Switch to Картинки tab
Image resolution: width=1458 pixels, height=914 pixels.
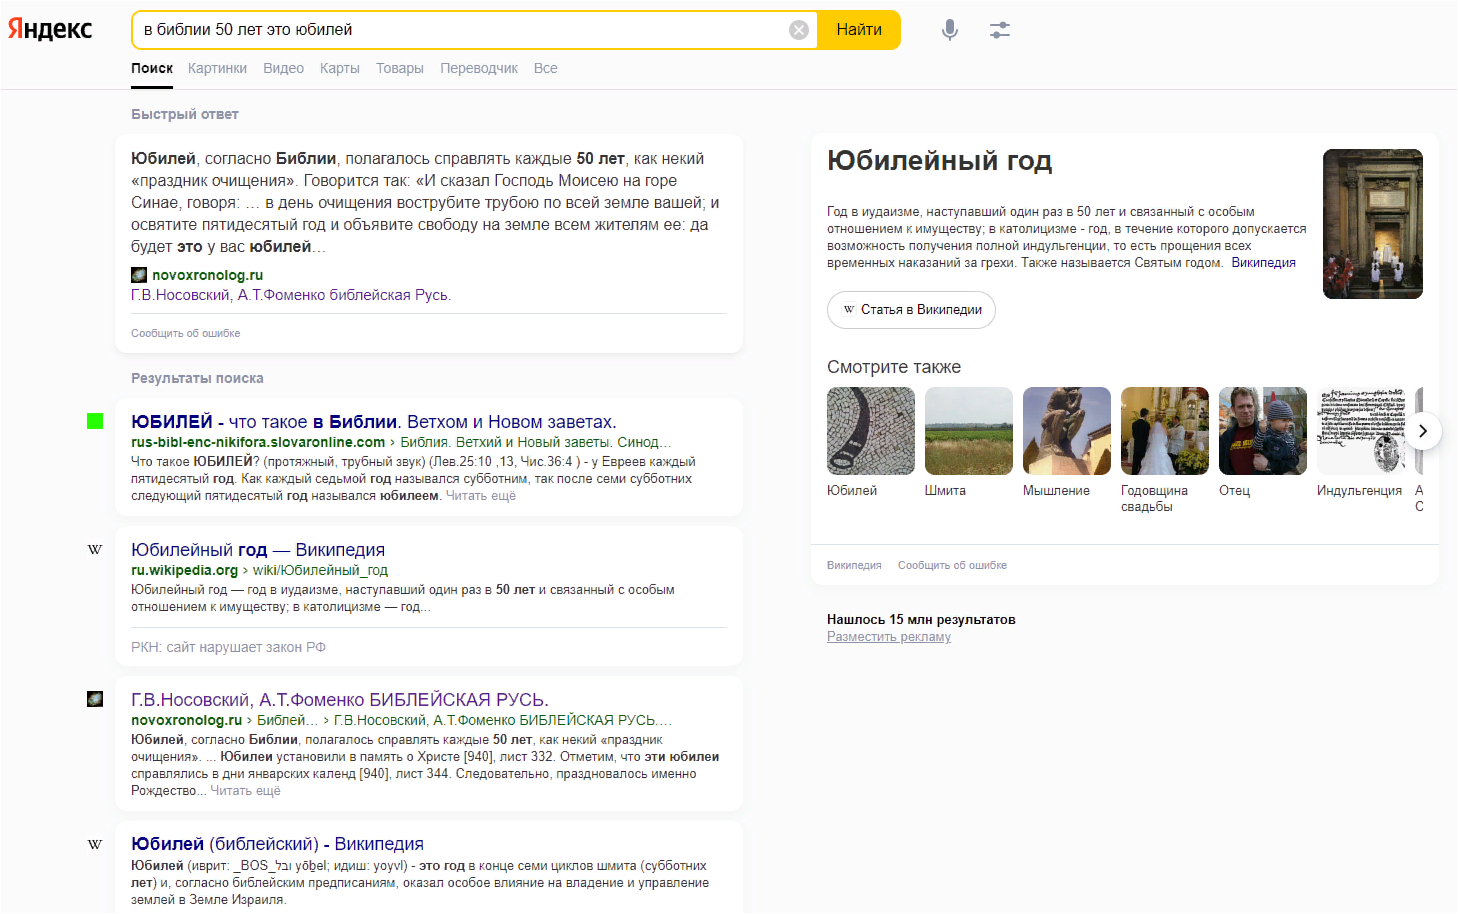[x=217, y=68]
